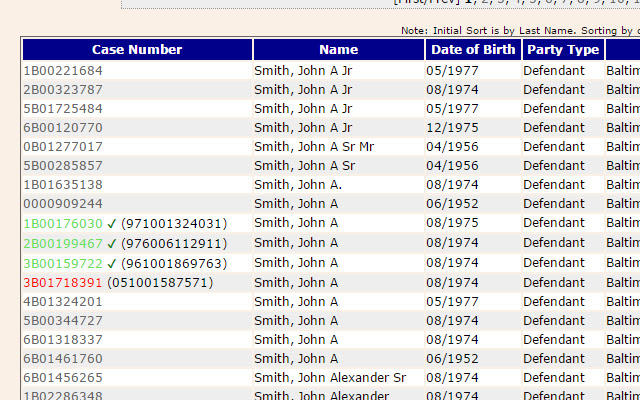
Task: Open case 5B00344727
Action: coord(63,321)
